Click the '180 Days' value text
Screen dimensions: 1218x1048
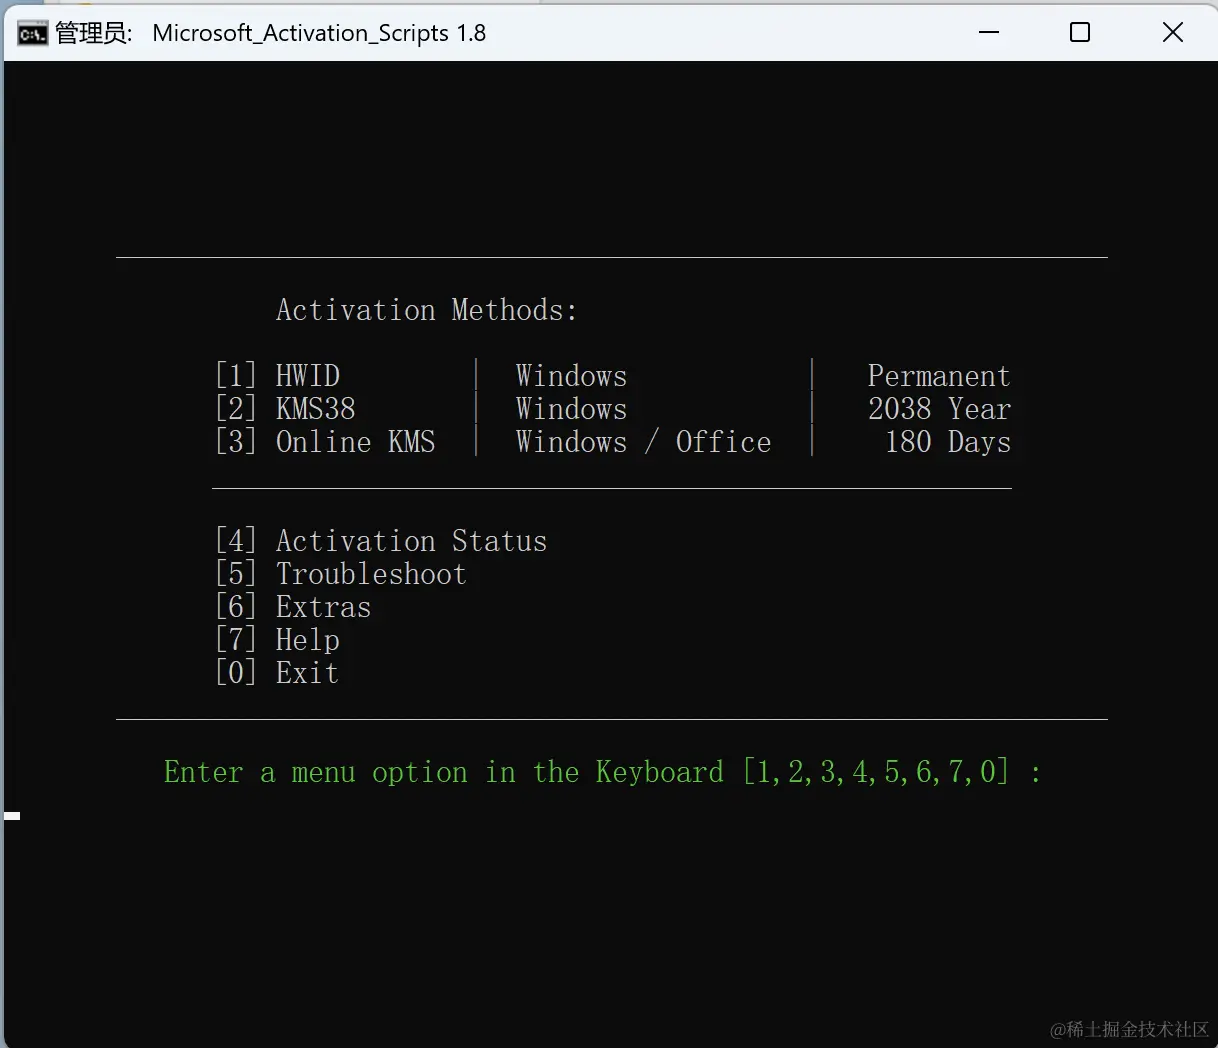(948, 442)
